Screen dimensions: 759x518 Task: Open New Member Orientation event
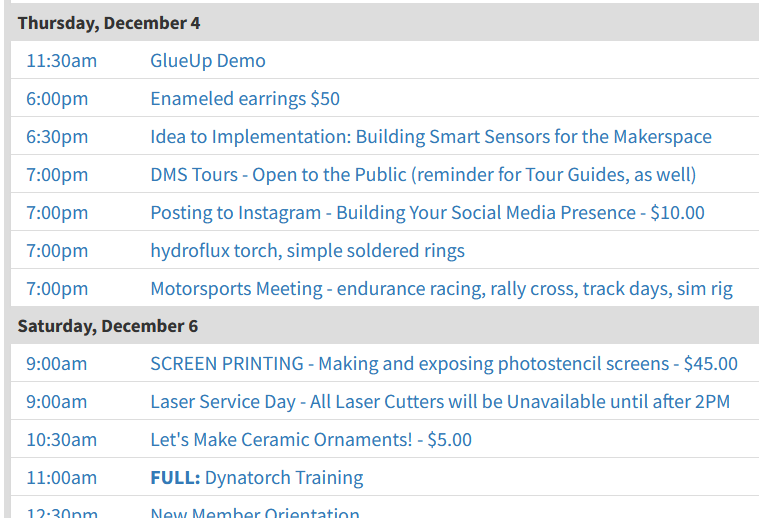click(255, 512)
